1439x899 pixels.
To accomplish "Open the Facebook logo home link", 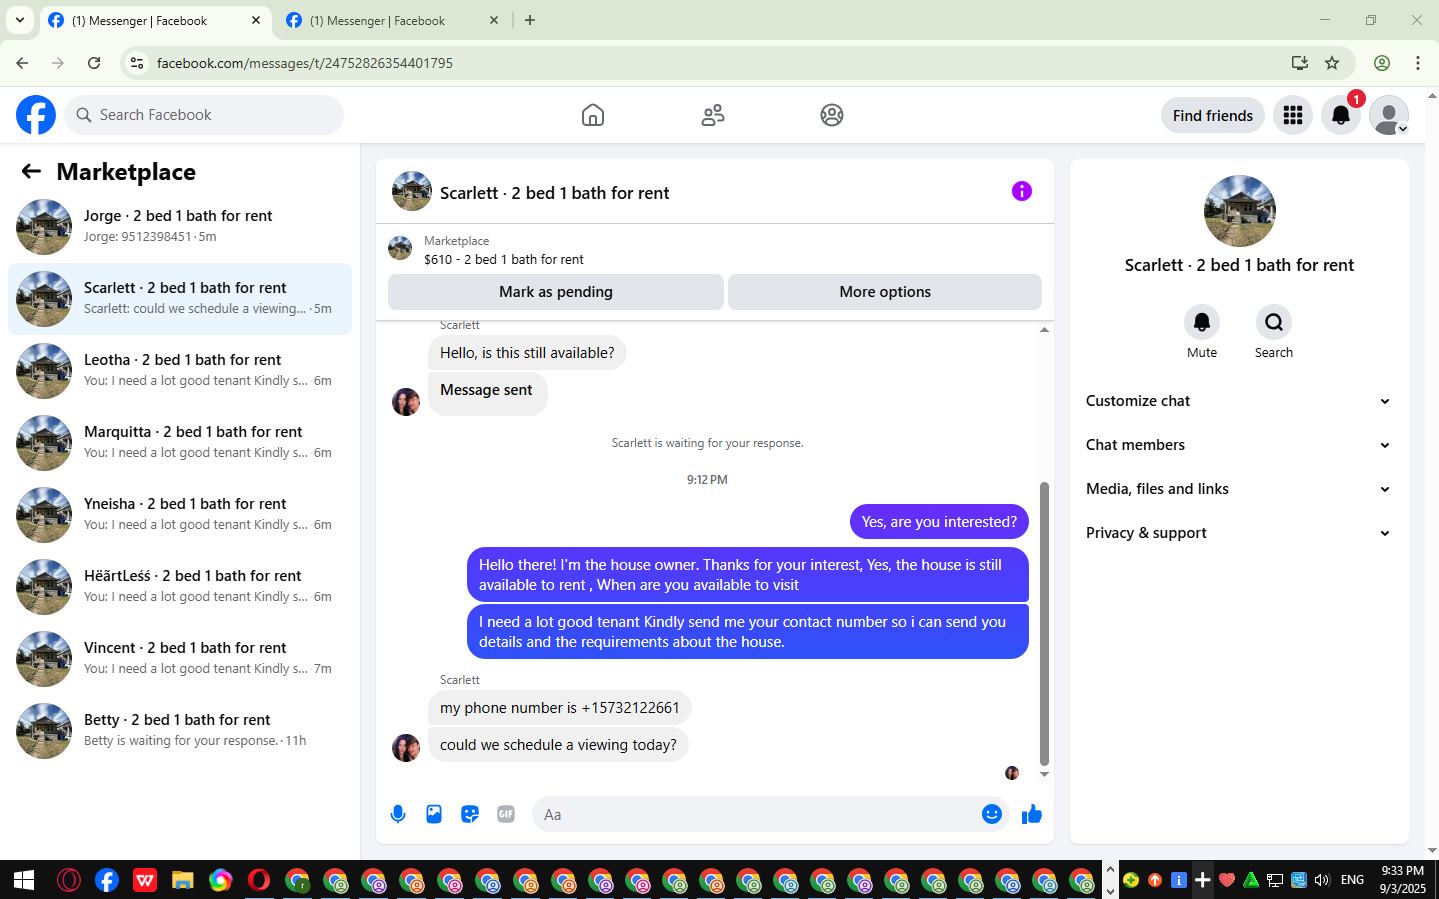I will tap(36, 115).
